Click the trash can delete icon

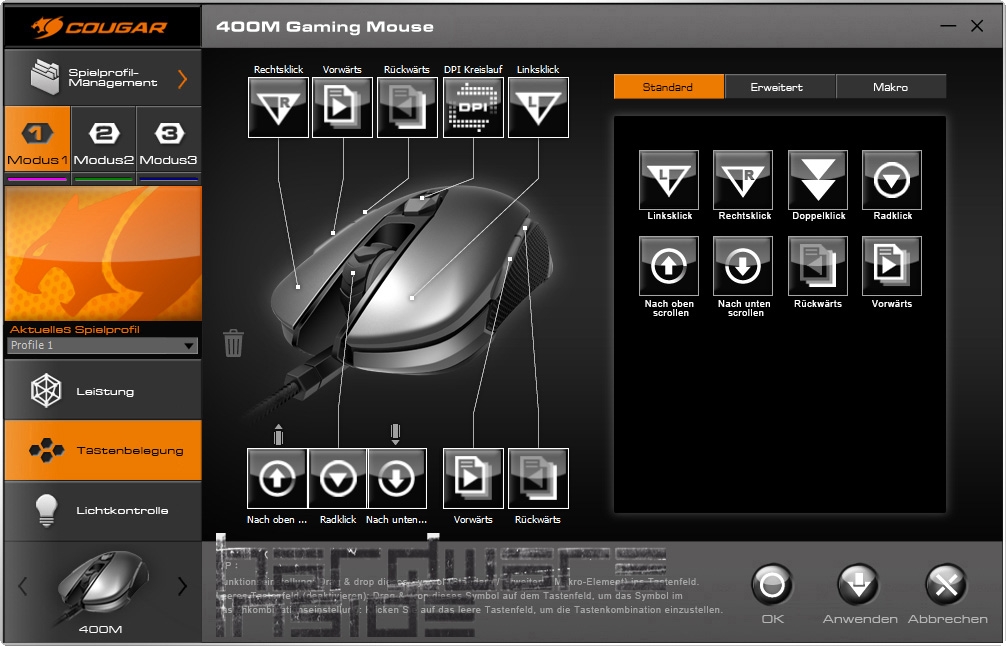pyautogui.click(x=234, y=343)
